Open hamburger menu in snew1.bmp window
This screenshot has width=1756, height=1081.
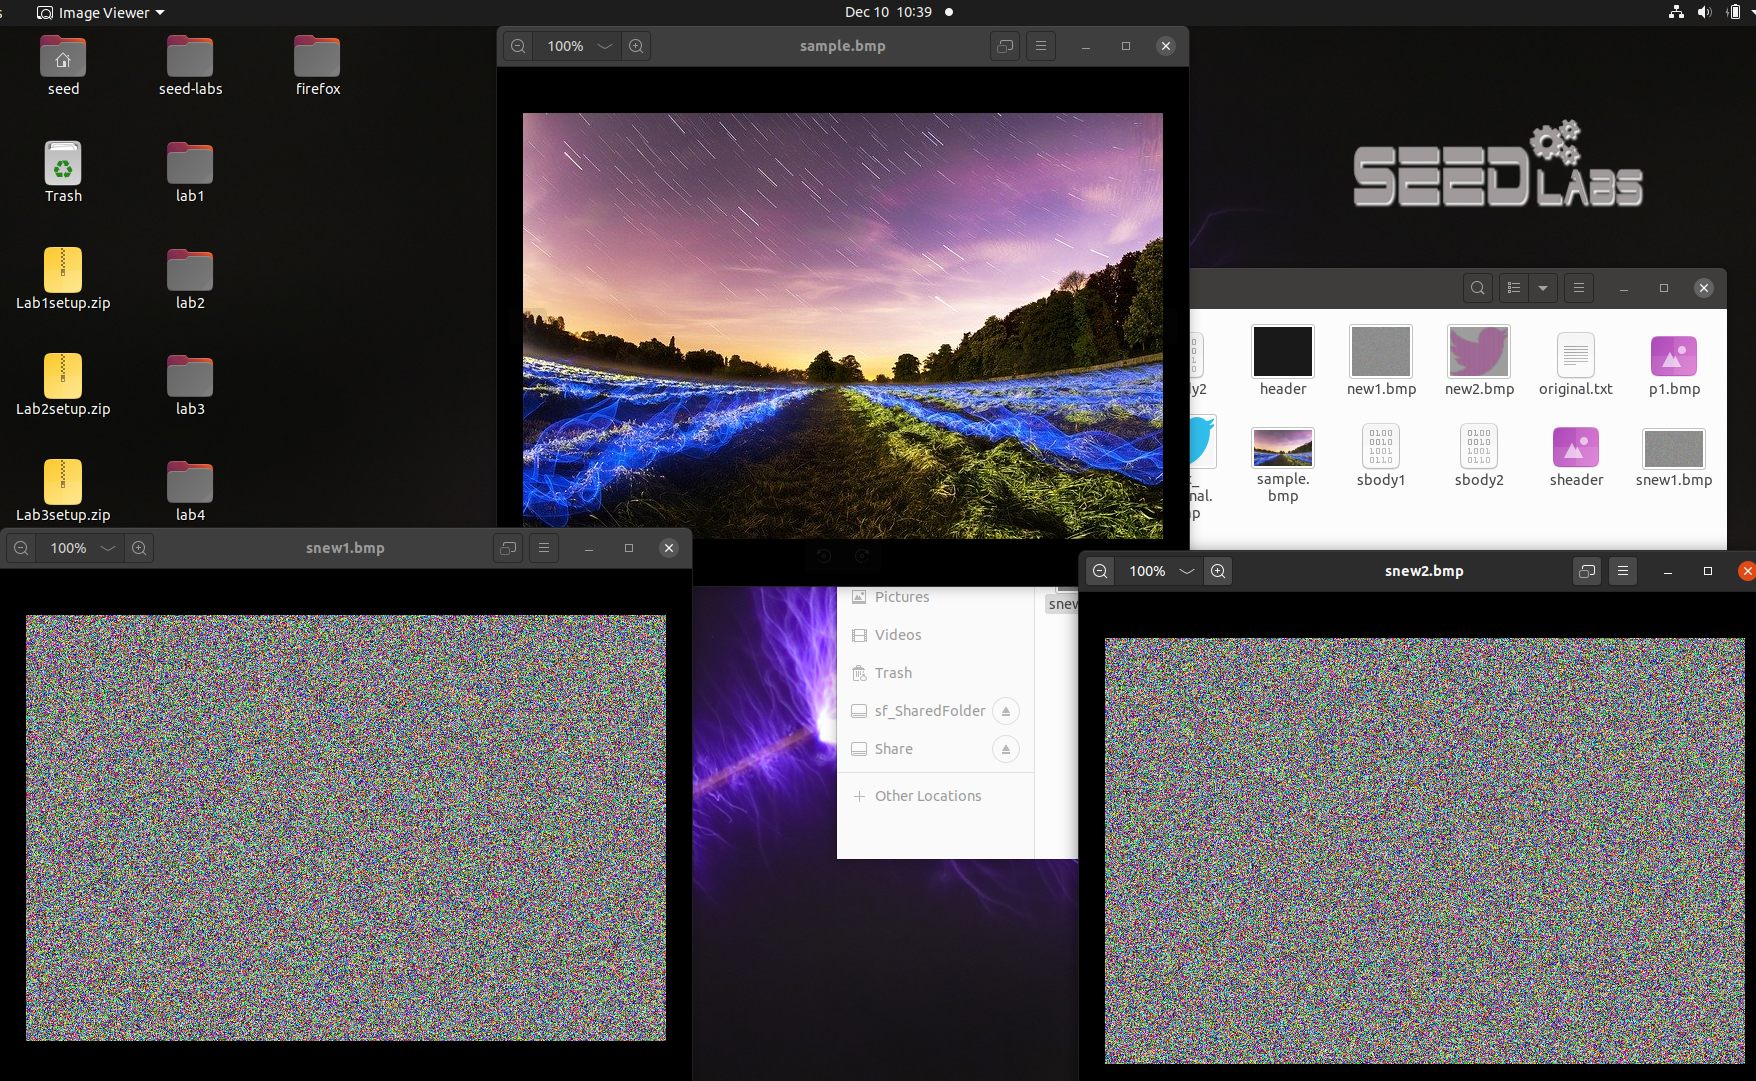click(x=544, y=548)
